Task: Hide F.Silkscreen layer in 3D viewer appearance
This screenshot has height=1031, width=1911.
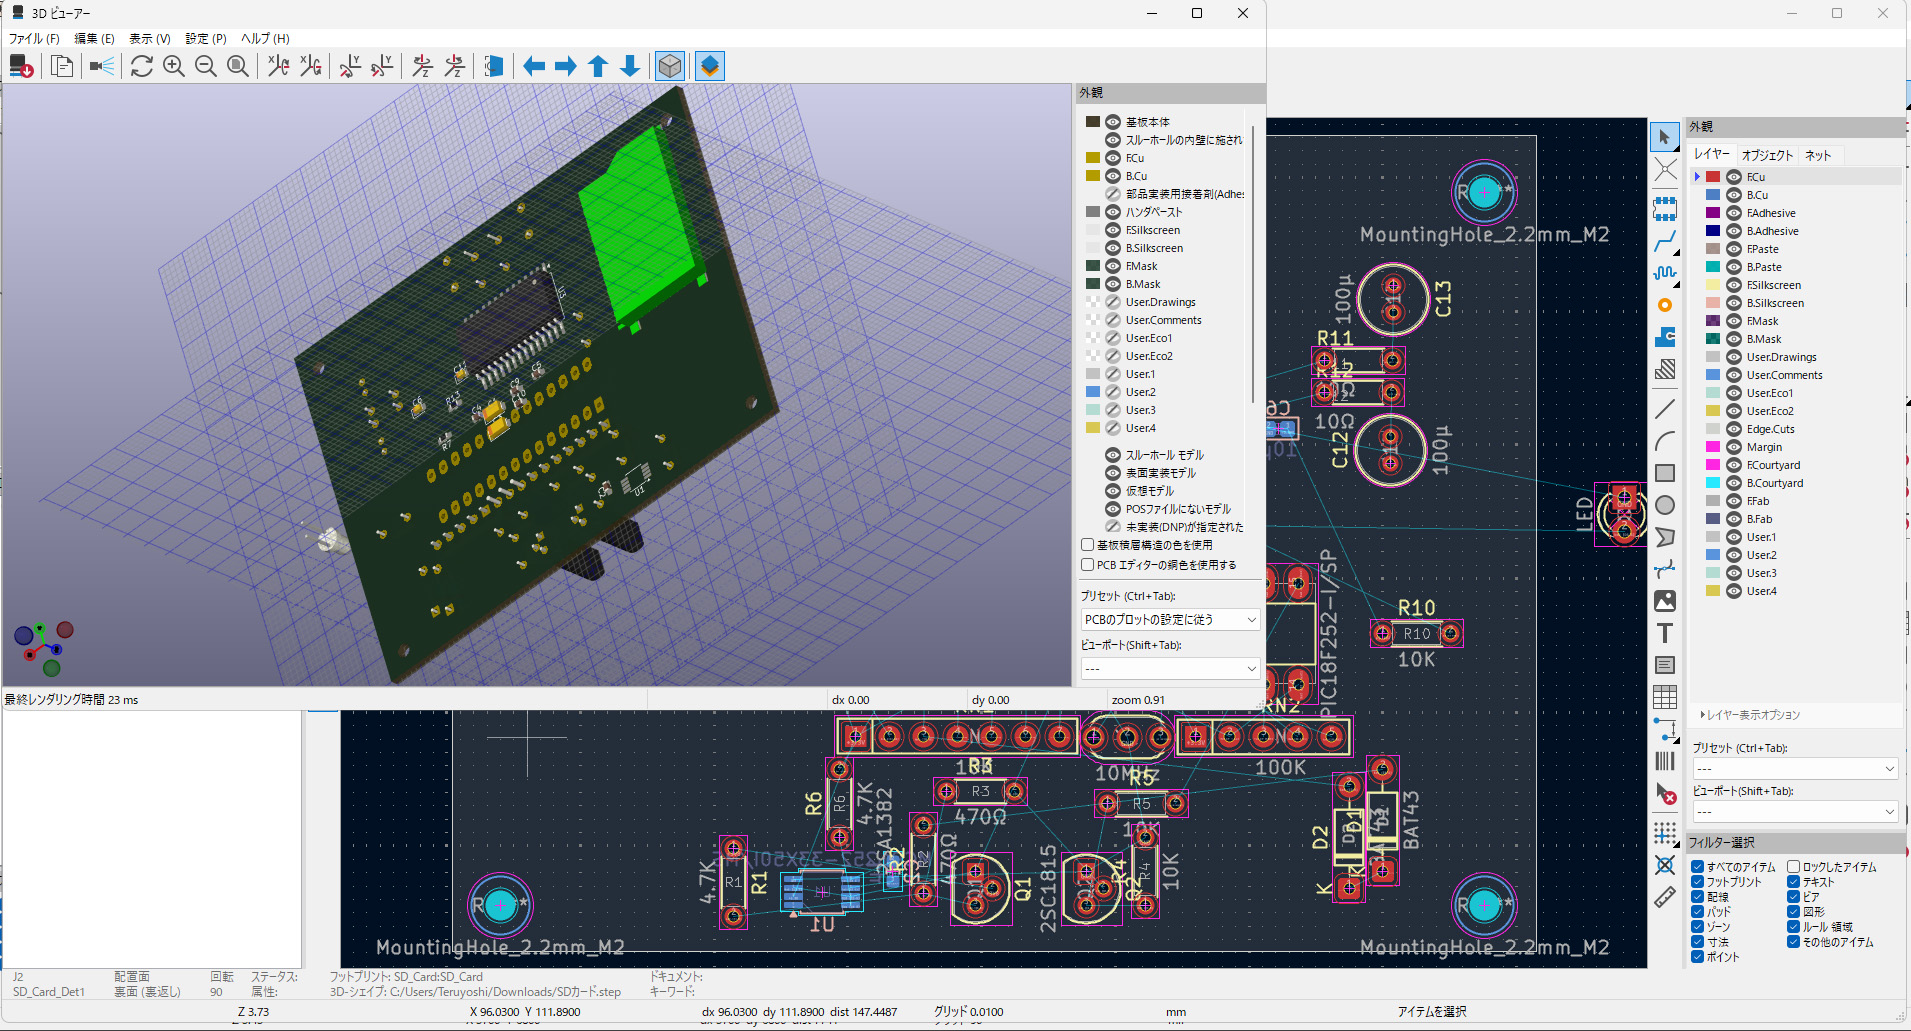Action: [x=1112, y=230]
